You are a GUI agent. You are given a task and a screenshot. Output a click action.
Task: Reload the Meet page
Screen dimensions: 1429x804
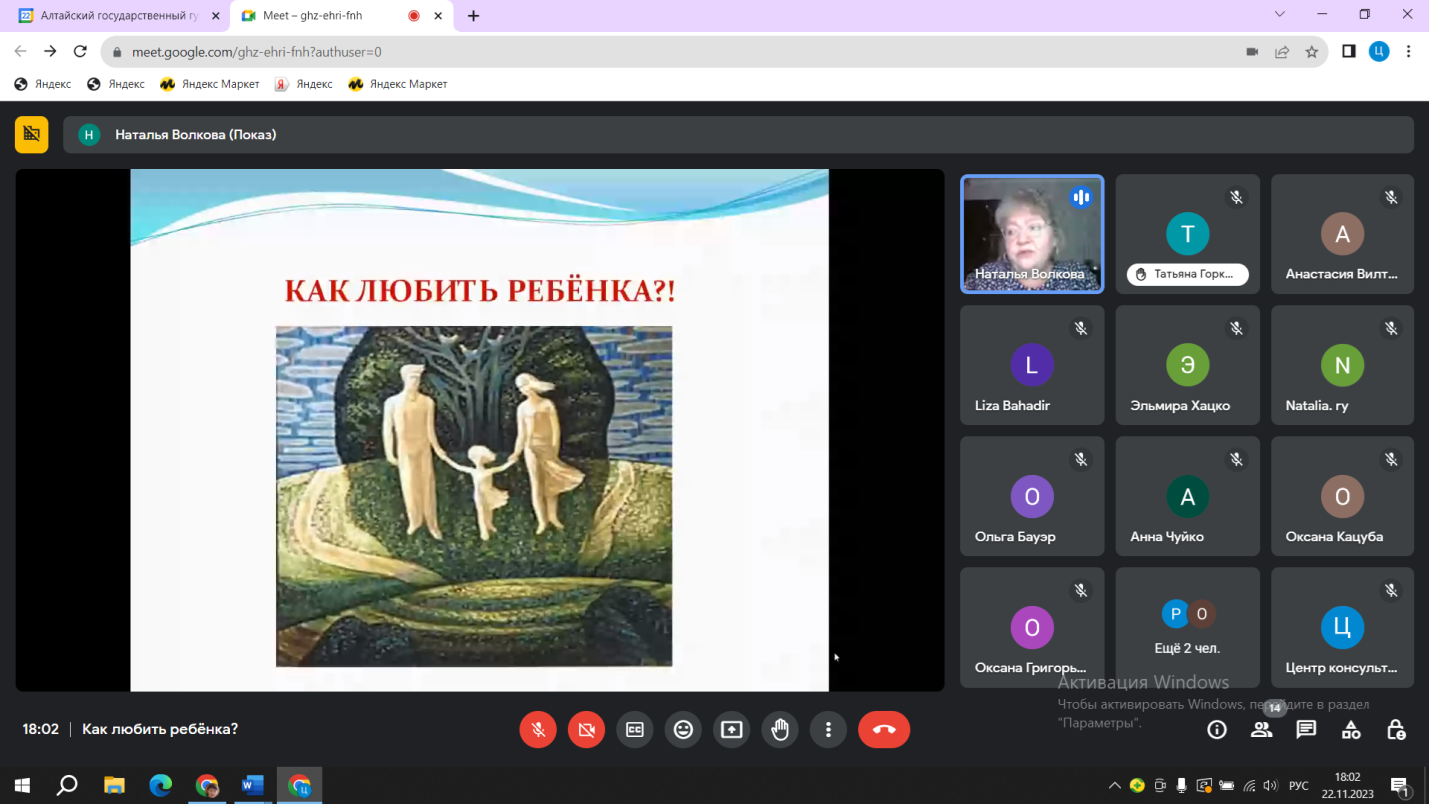click(x=81, y=52)
